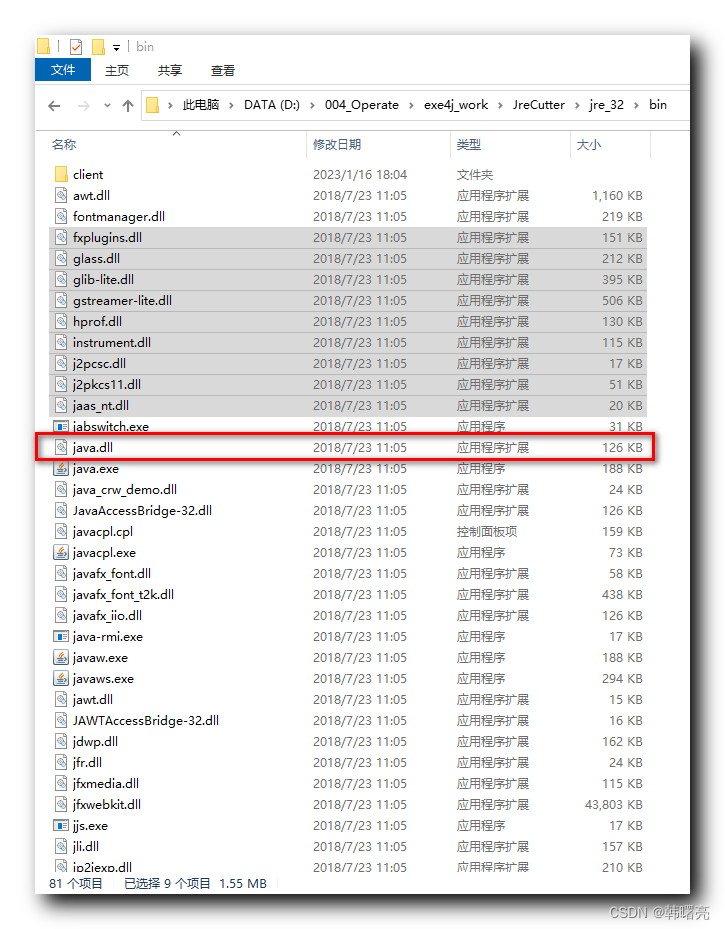Viewport: 725px width, 929px height.
Task: Select file name glib-lite.dll
Action: [x=103, y=280]
